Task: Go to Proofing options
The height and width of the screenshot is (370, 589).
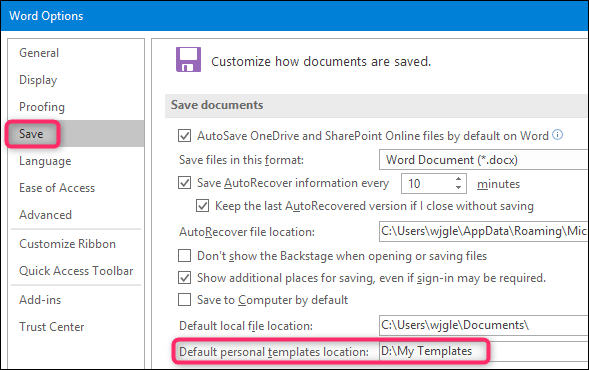Action: 42,107
